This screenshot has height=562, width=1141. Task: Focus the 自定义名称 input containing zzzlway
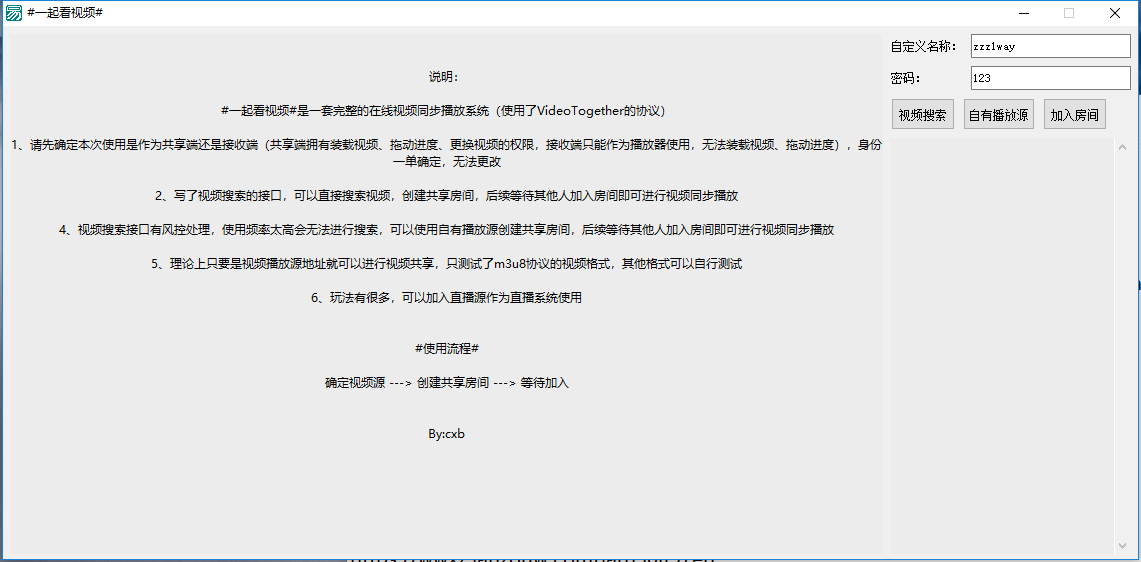(1049, 46)
